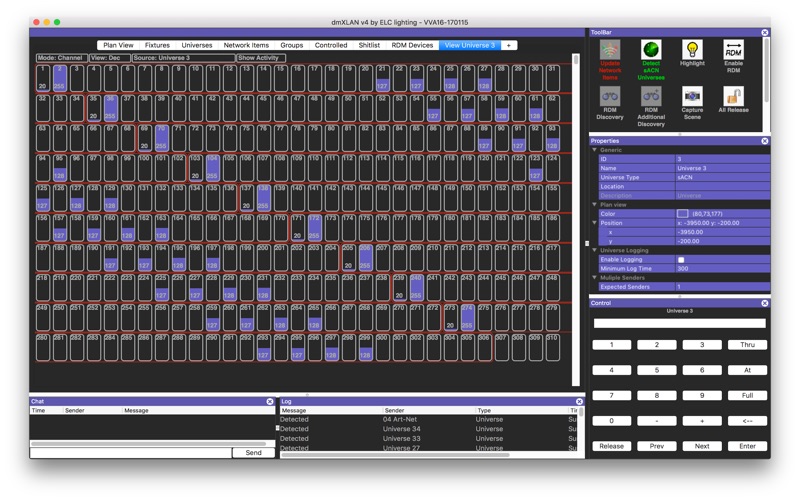Collapse the Universe Logging section
Image resolution: width=800 pixels, height=500 pixels.
pyautogui.click(x=595, y=251)
